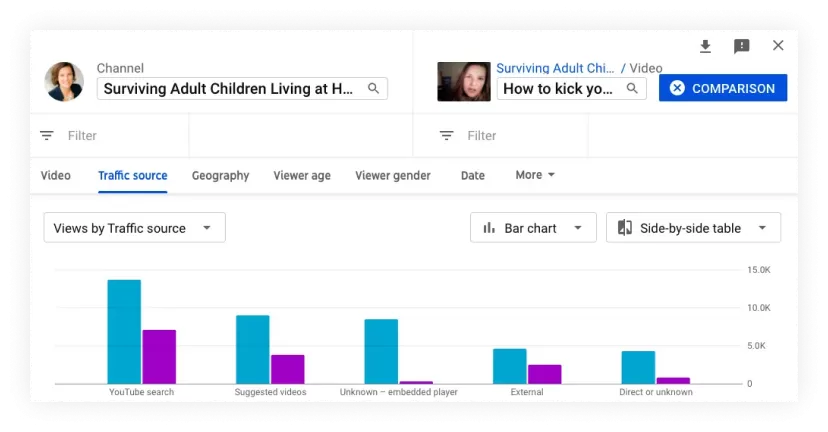Click the blue YouTube search bar
The width and height of the screenshot is (828, 432).
[x=124, y=331]
